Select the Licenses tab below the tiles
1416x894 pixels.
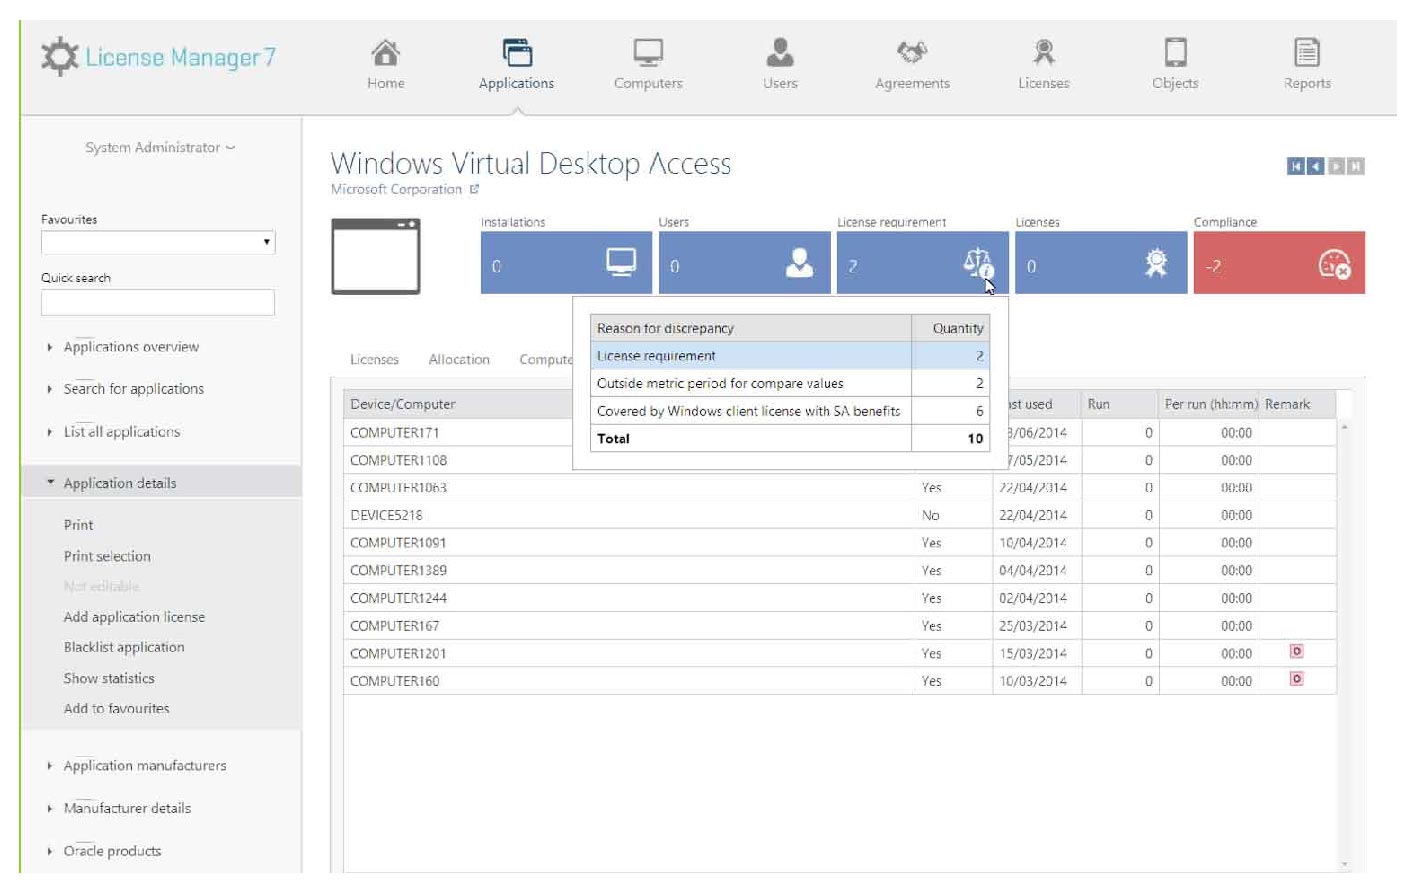pyautogui.click(x=374, y=360)
